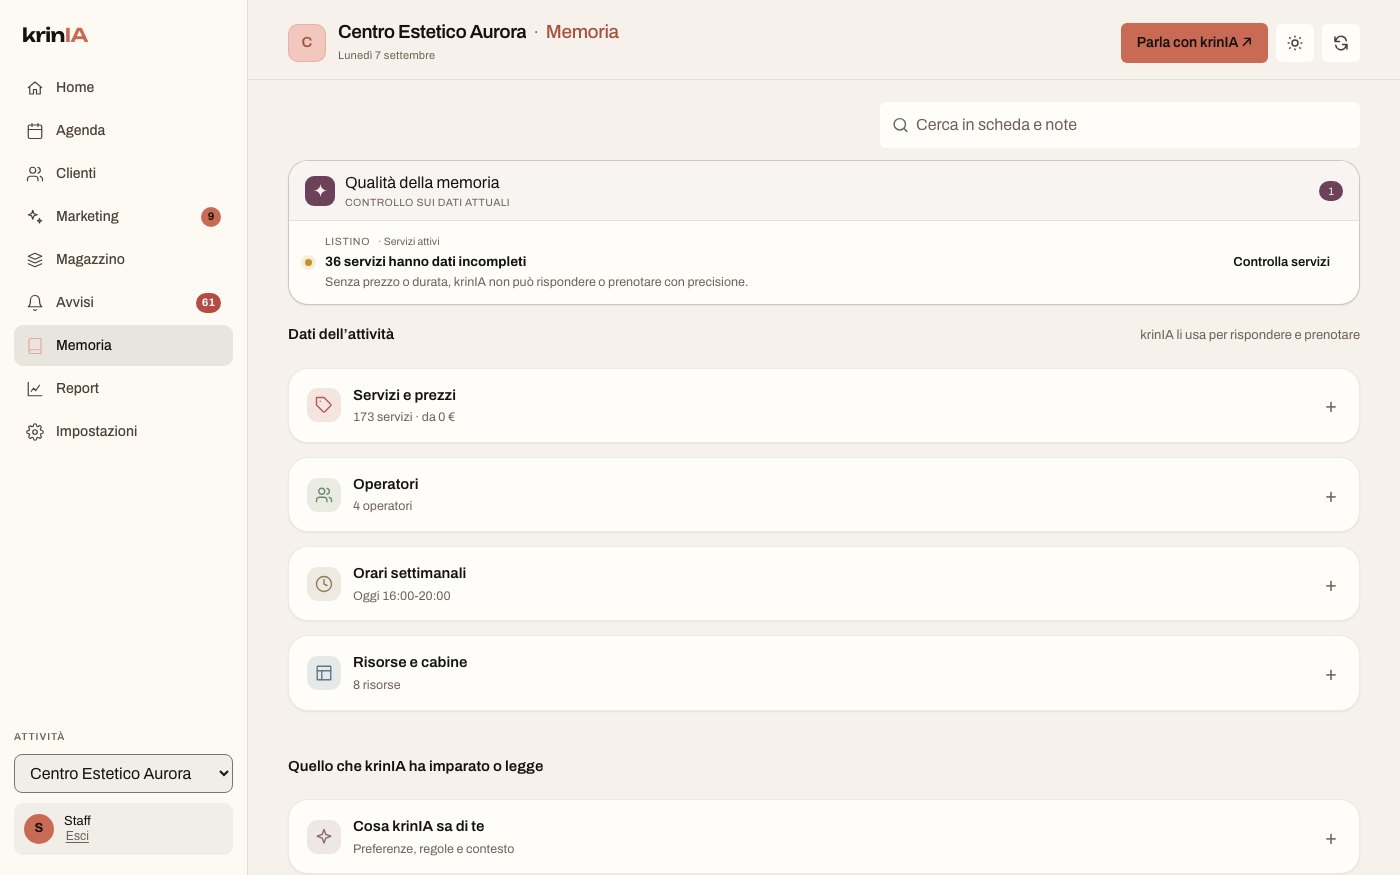
Task: Open Agenda in the sidebar
Action: tap(123, 130)
